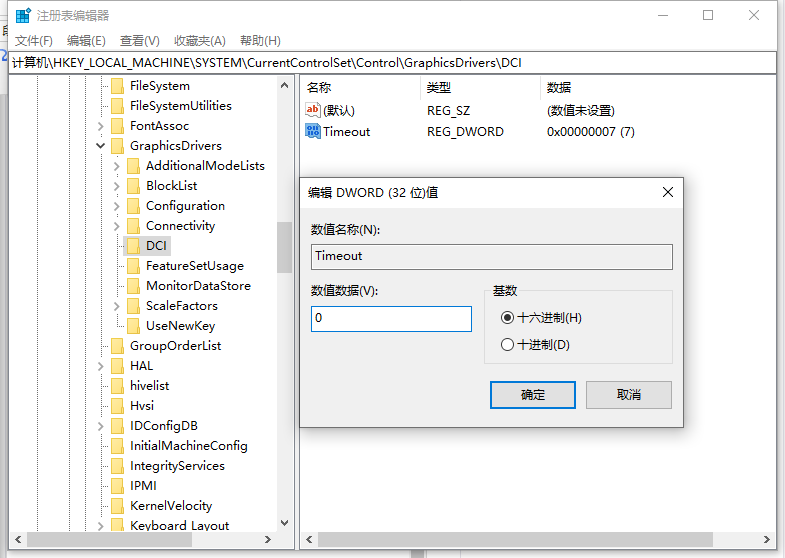Click the FontAssoc folder icon
The image size is (785, 558).
117,126
